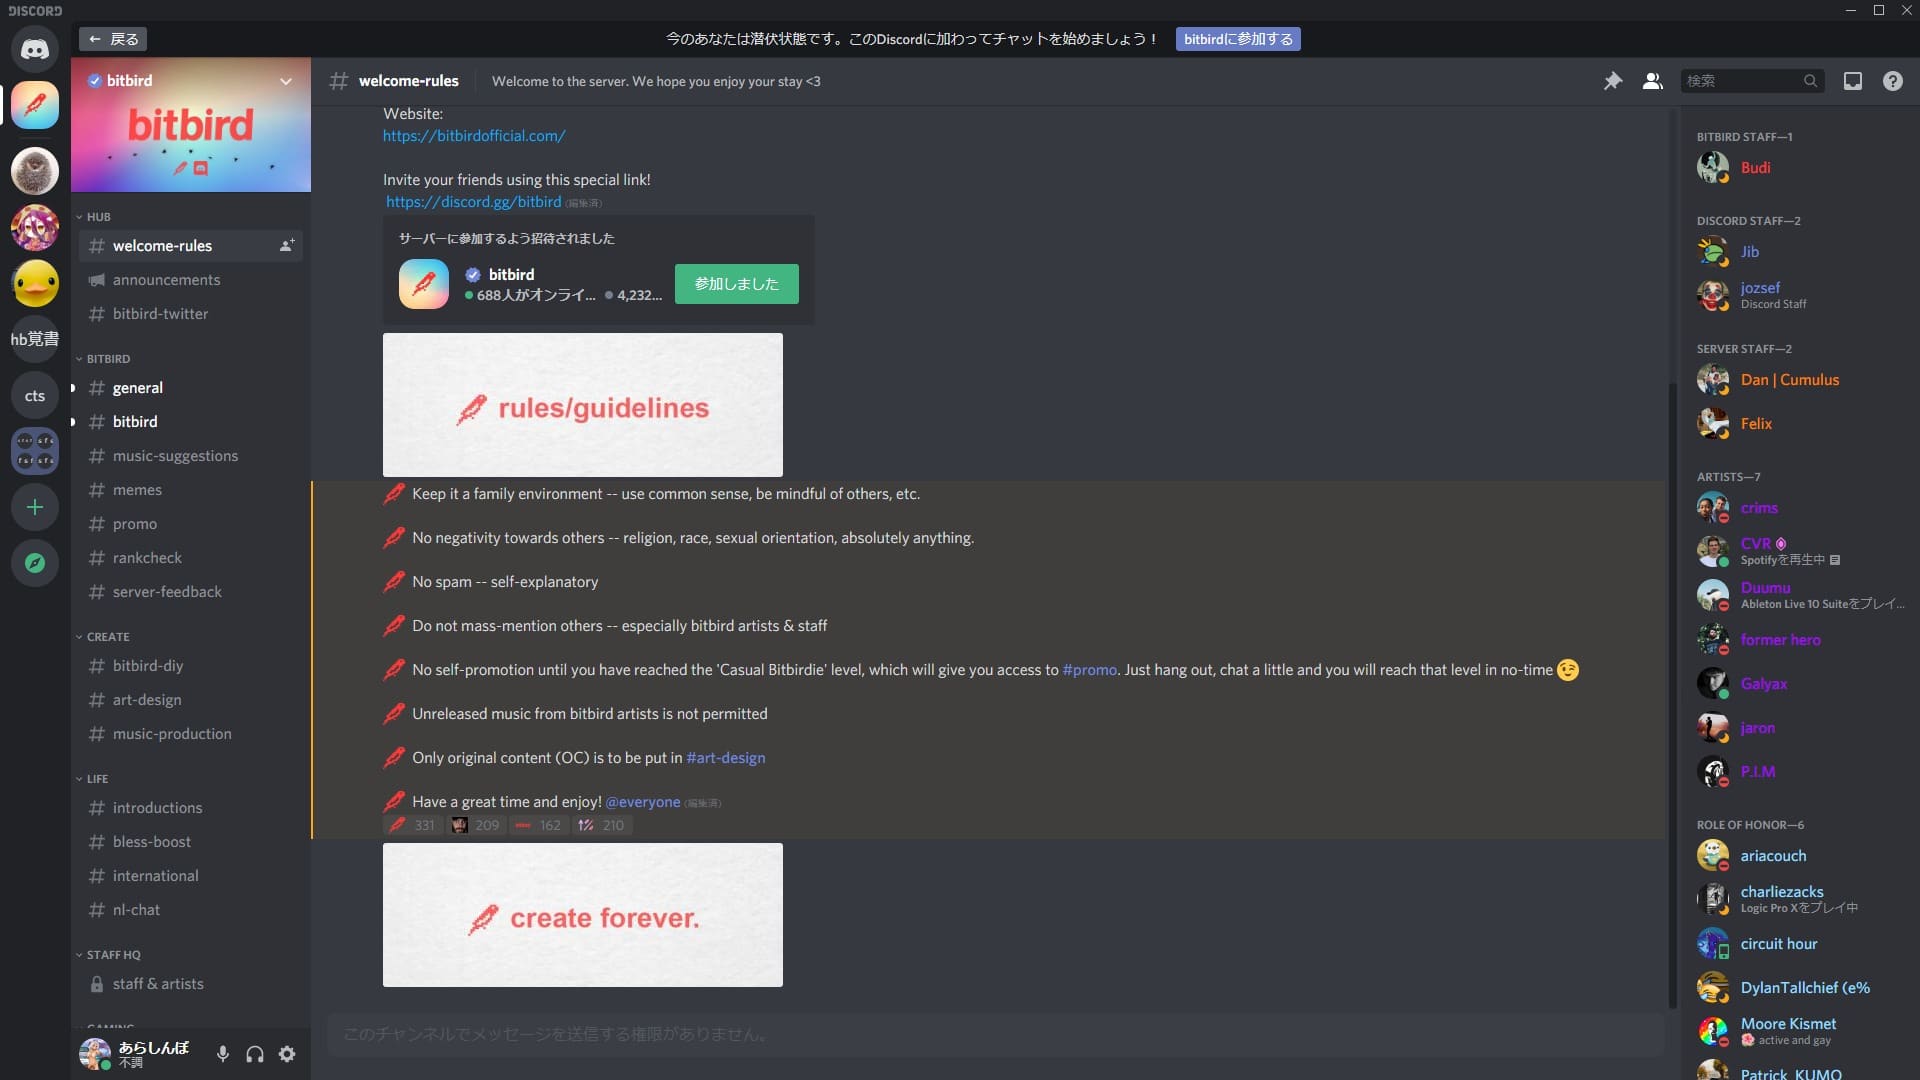
Task: Select the #announcements channel
Action: [166, 280]
